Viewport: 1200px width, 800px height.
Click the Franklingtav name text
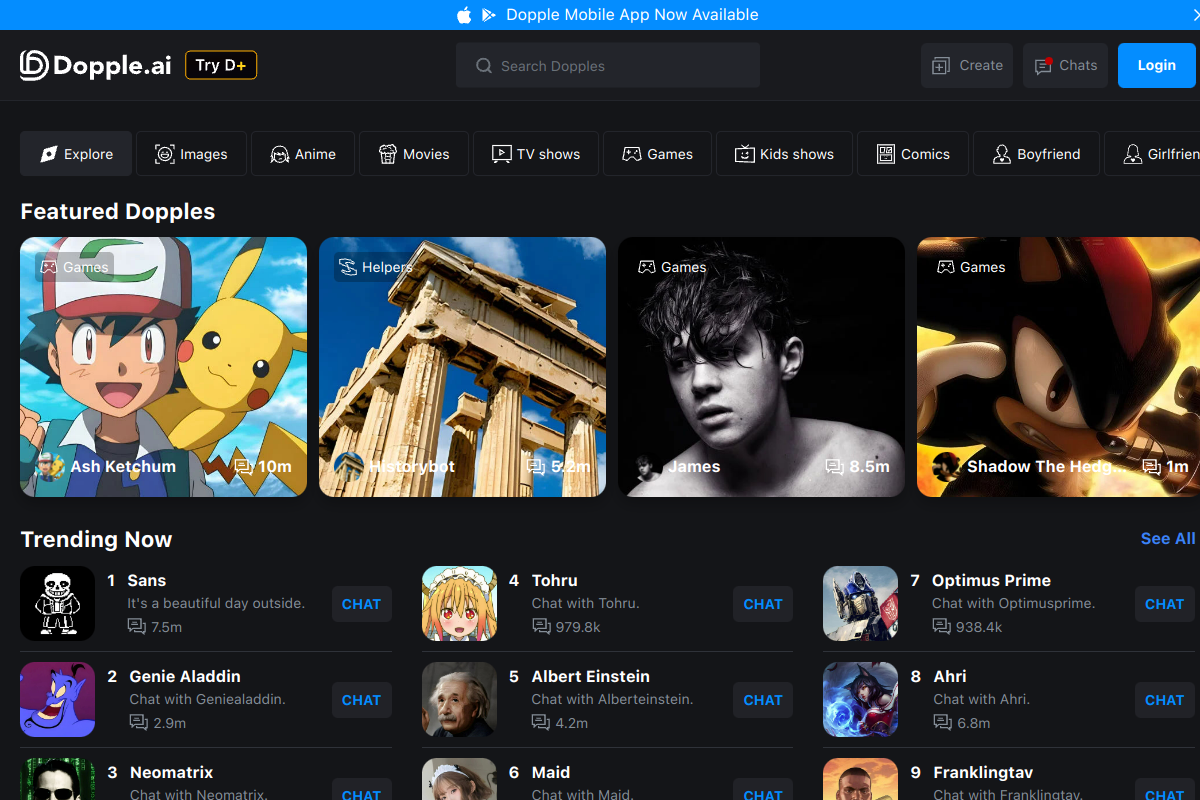click(x=983, y=772)
